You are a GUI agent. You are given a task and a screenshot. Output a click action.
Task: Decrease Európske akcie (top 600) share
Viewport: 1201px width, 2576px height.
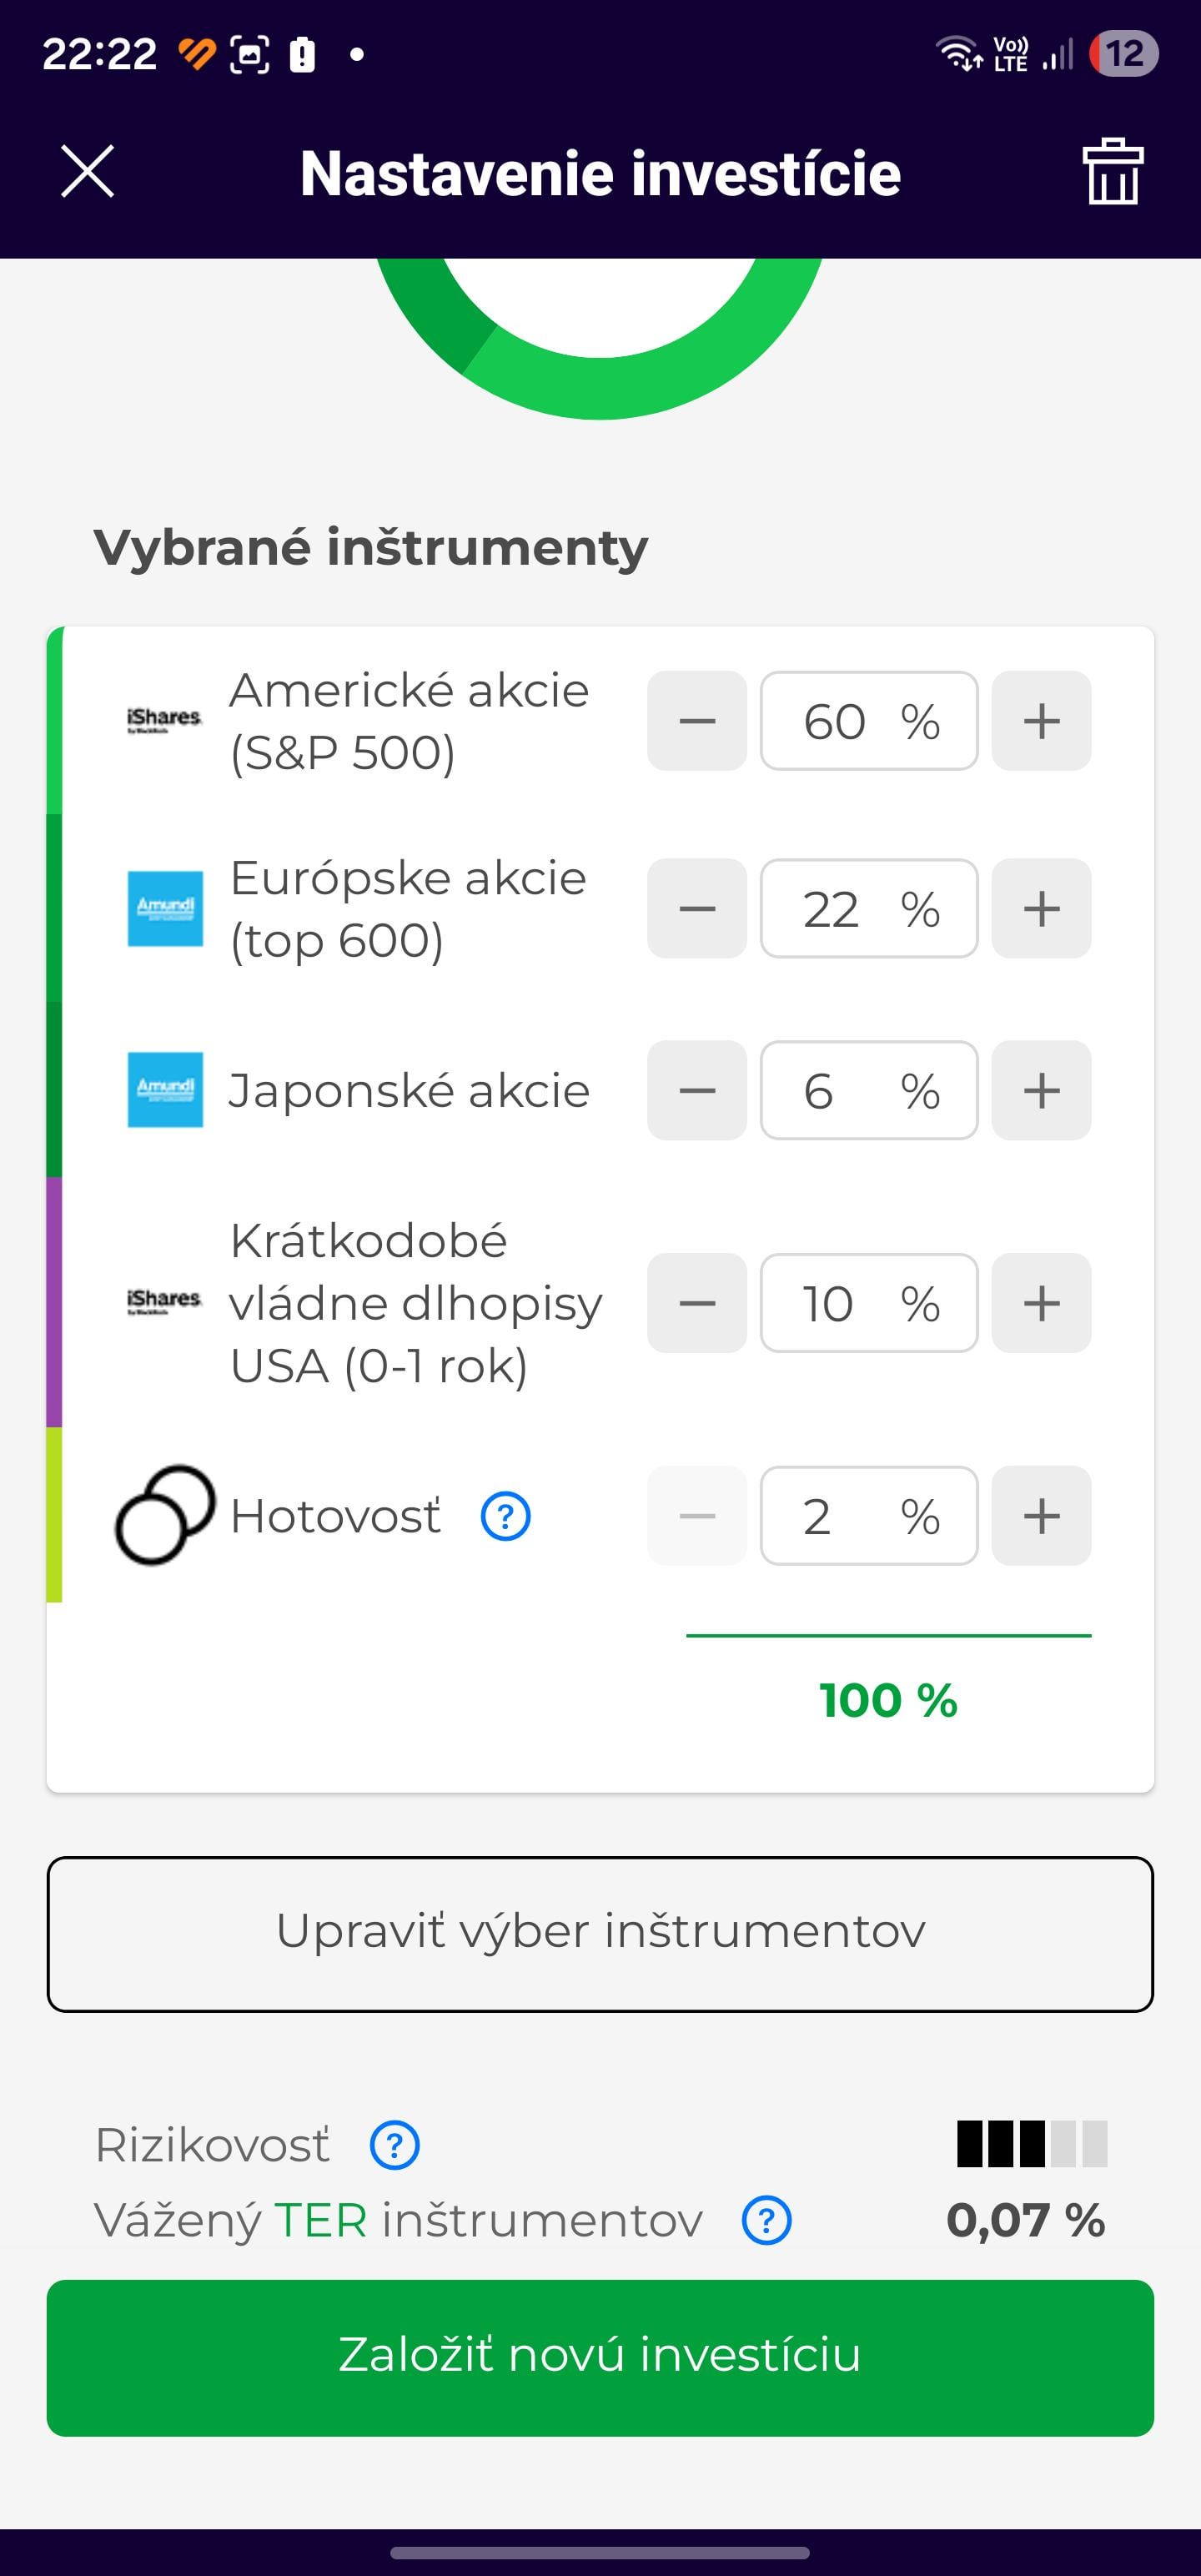coord(697,908)
